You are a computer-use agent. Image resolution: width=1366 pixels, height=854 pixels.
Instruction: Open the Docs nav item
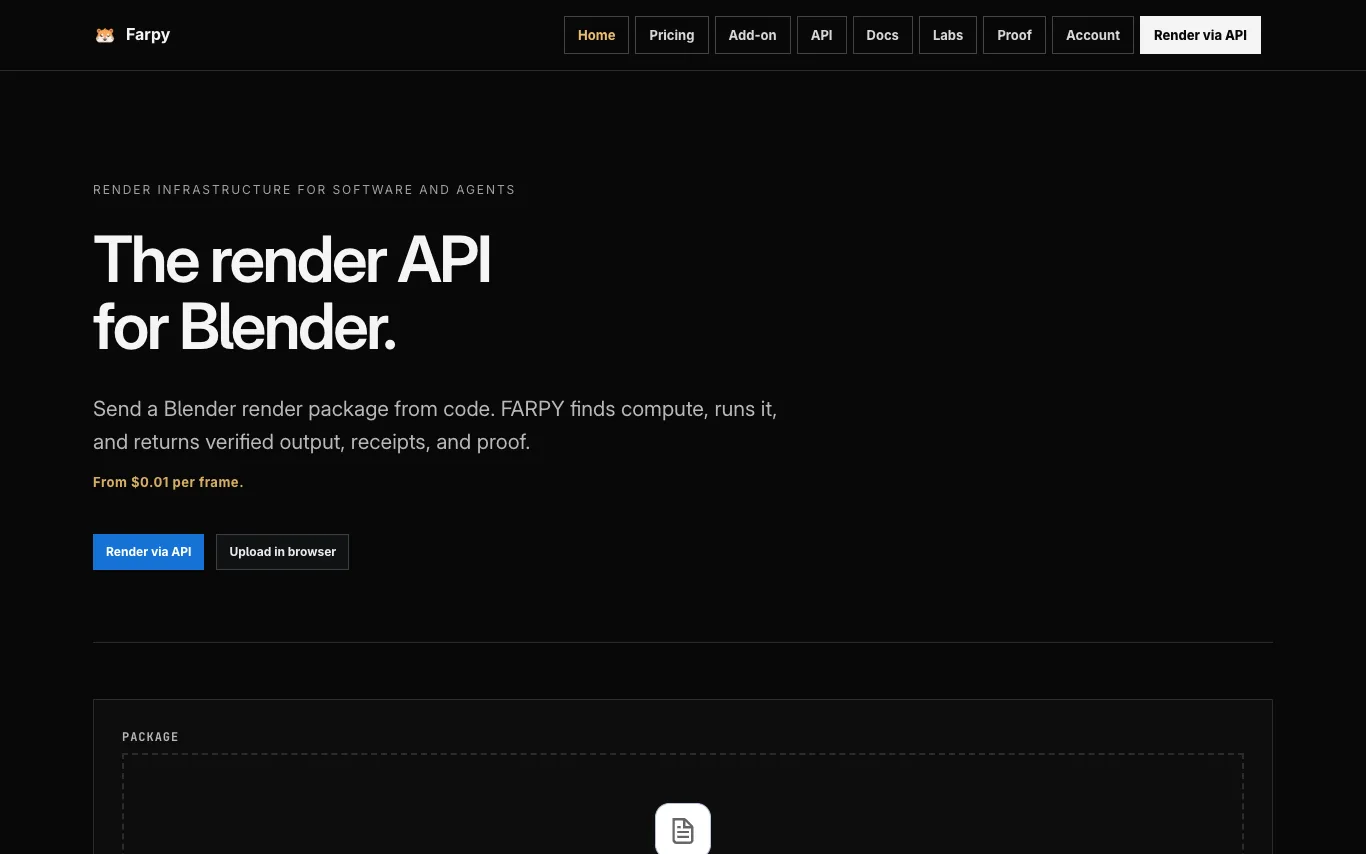point(883,35)
